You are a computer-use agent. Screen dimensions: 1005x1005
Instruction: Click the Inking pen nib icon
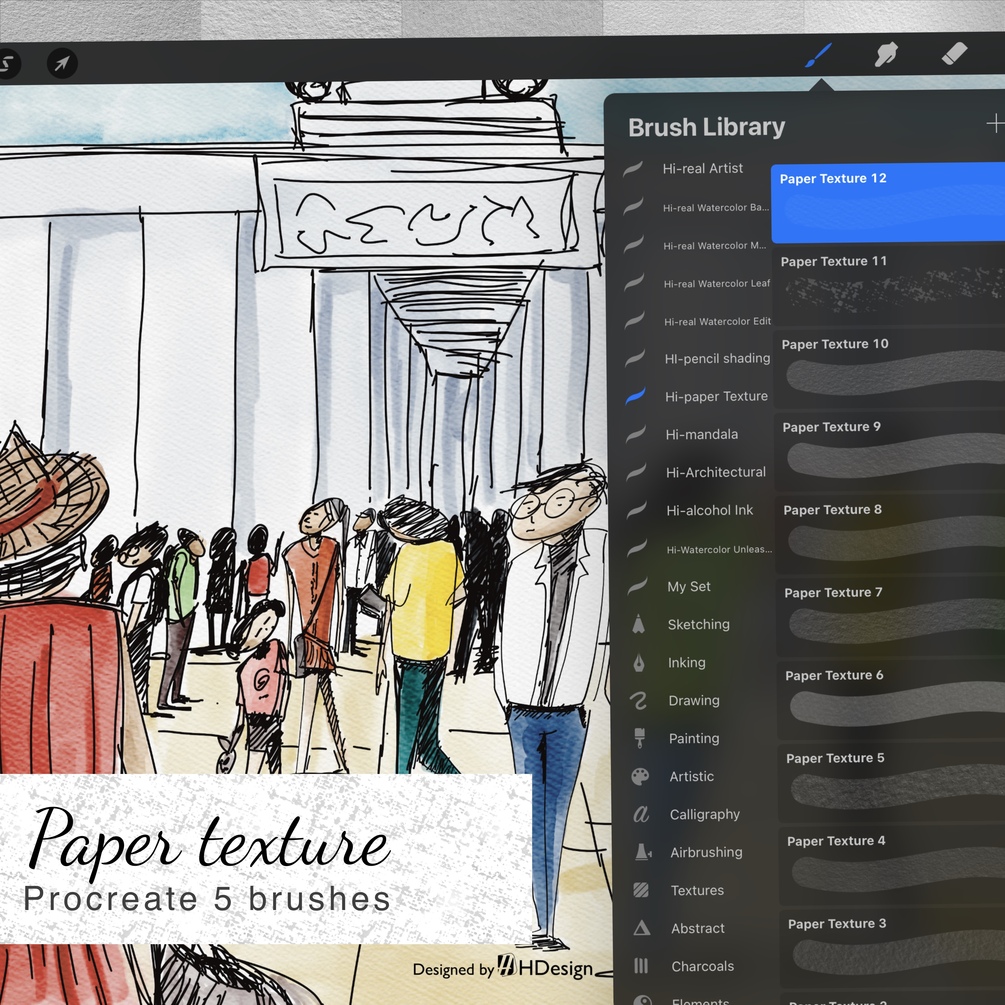[x=639, y=663]
